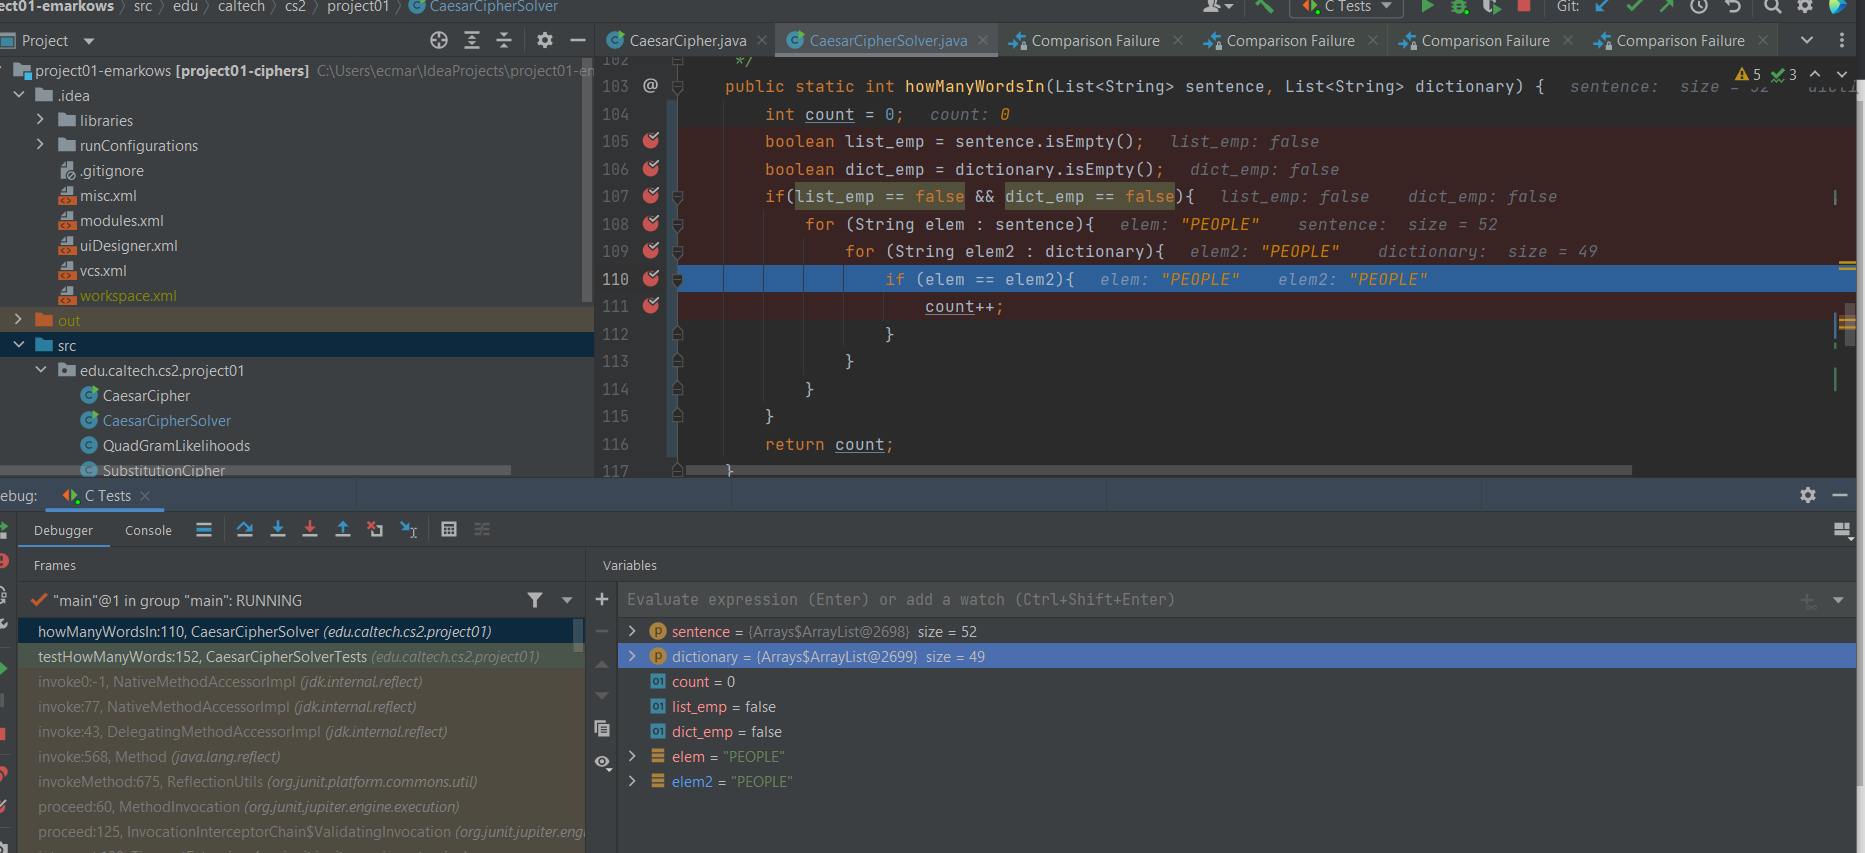Disable the breakpoint on line 110
The width and height of the screenshot is (1865, 853).
pyautogui.click(x=651, y=279)
